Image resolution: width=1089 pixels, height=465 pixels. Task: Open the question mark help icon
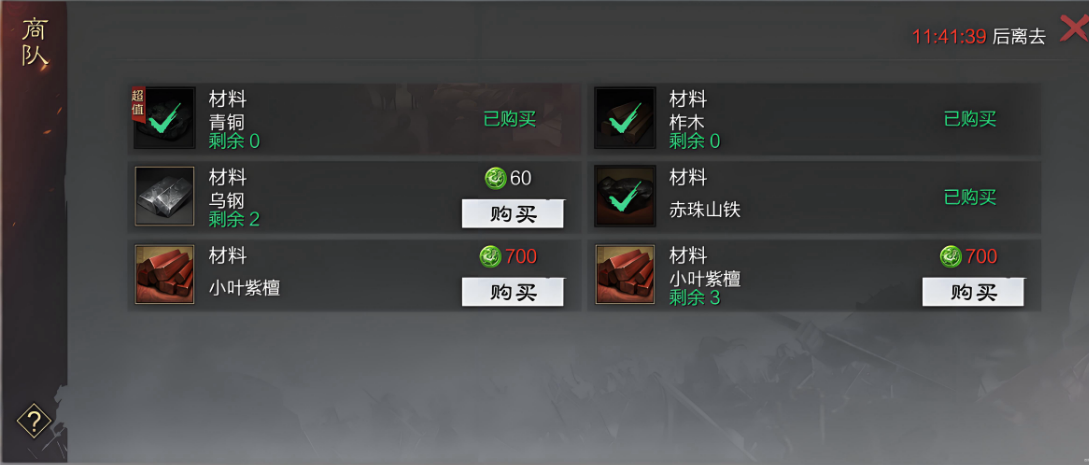point(34,421)
